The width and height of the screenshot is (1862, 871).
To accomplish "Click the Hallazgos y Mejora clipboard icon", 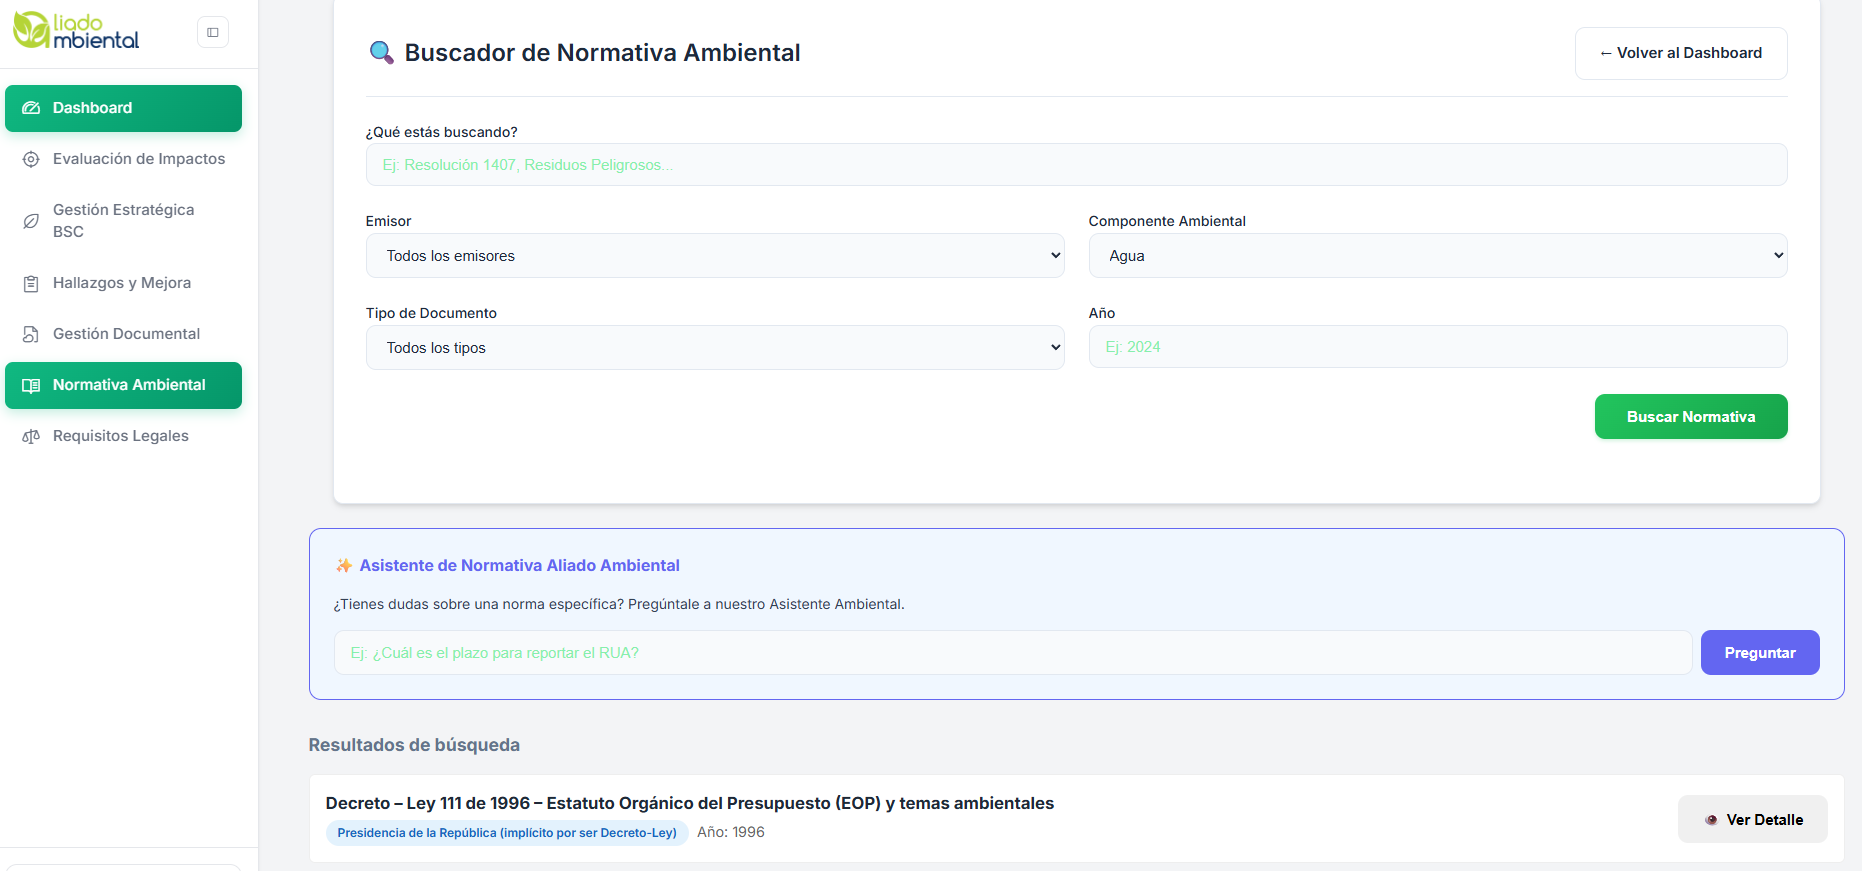I will point(31,284).
